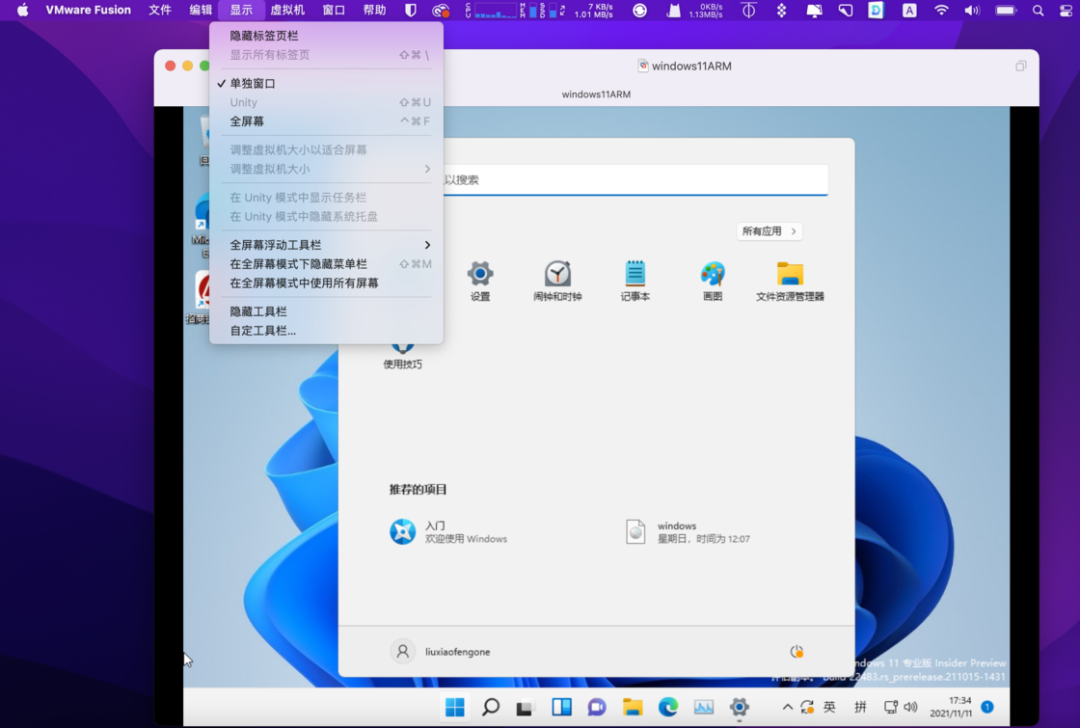Open the 设置 app in Start menu
The height and width of the screenshot is (728, 1080).
tap(480, 281)
